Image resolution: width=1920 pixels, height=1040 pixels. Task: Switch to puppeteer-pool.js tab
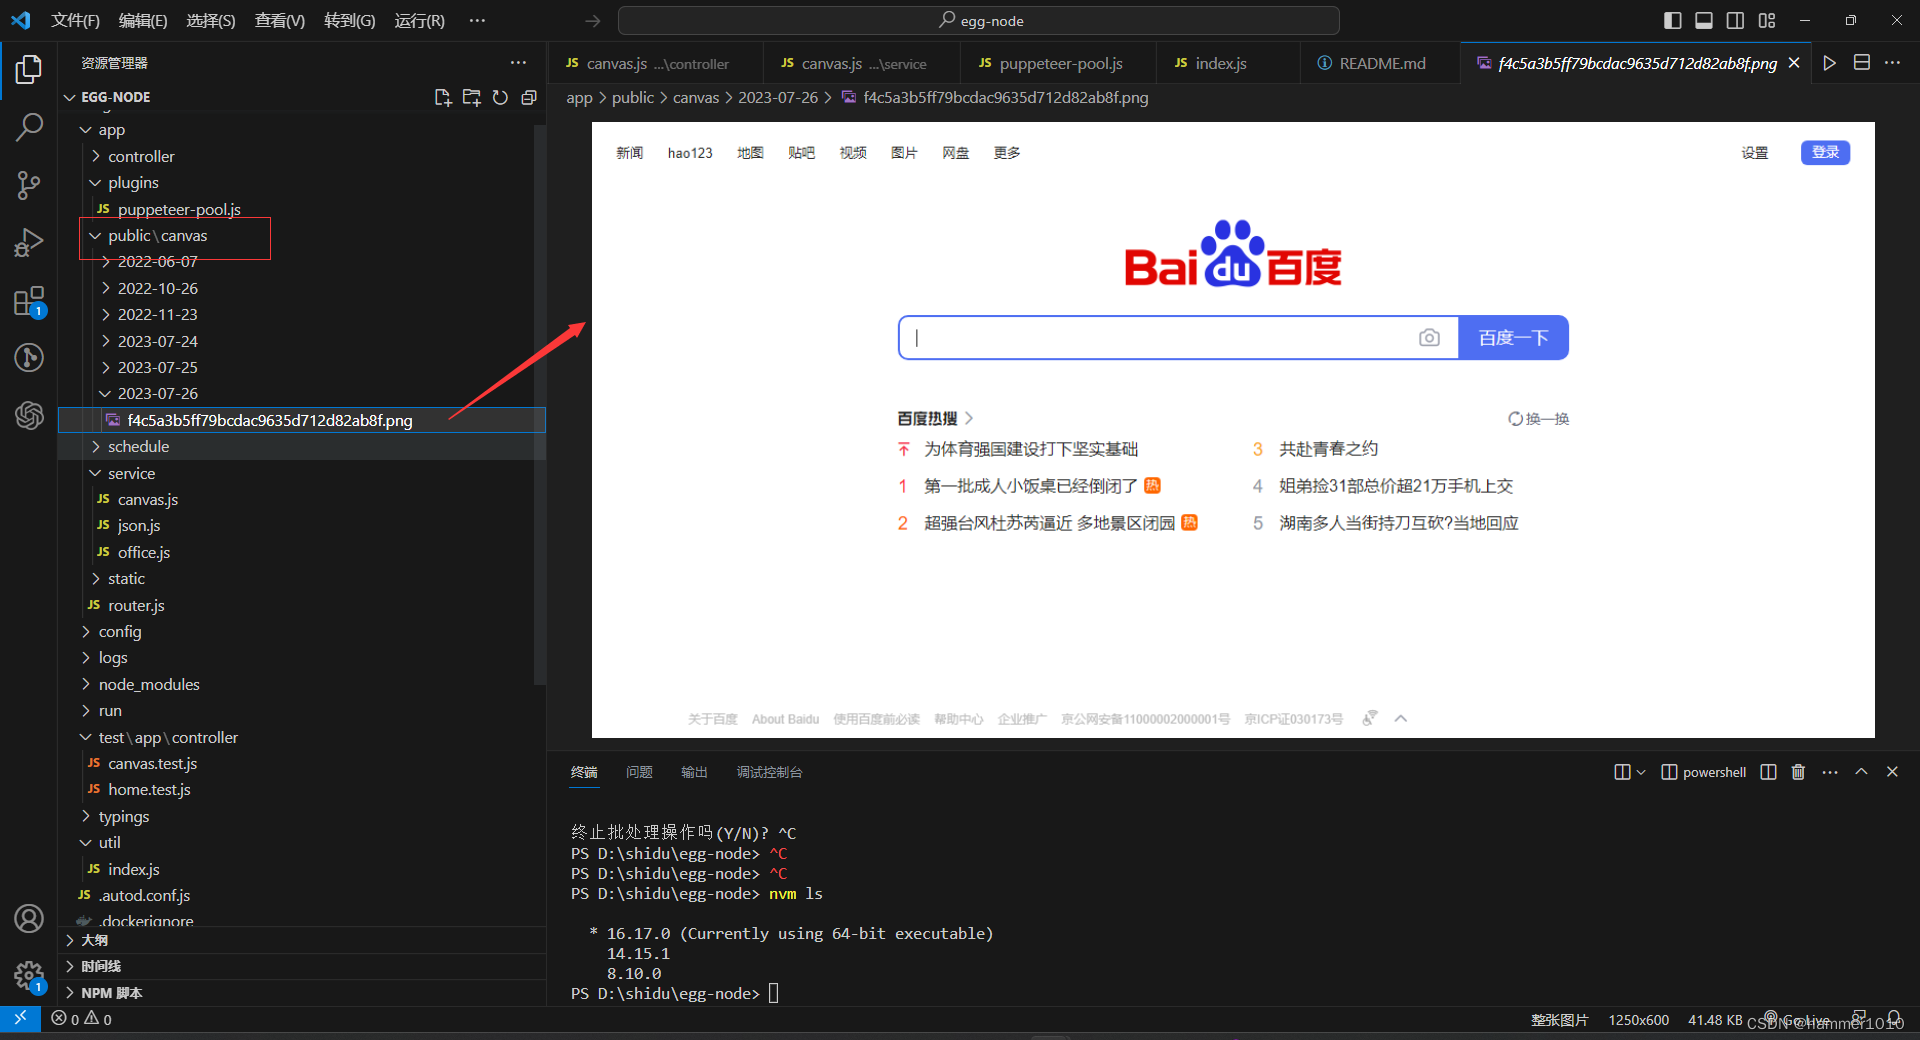tap(1060, 63)
